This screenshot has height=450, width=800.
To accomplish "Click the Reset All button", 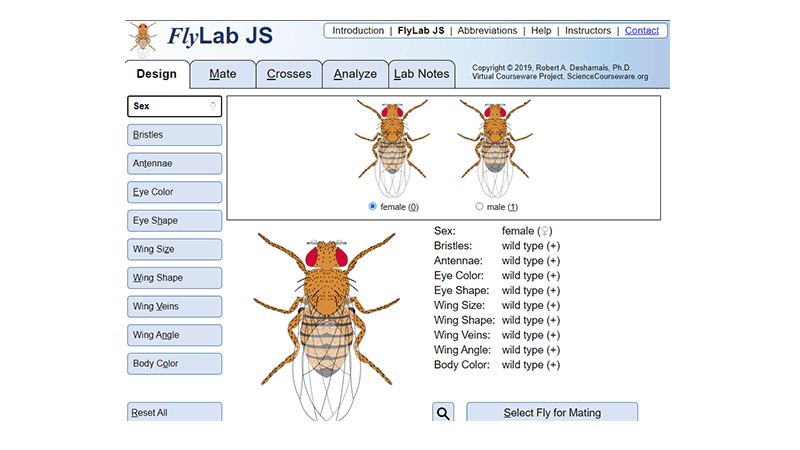I will point(175,413).
